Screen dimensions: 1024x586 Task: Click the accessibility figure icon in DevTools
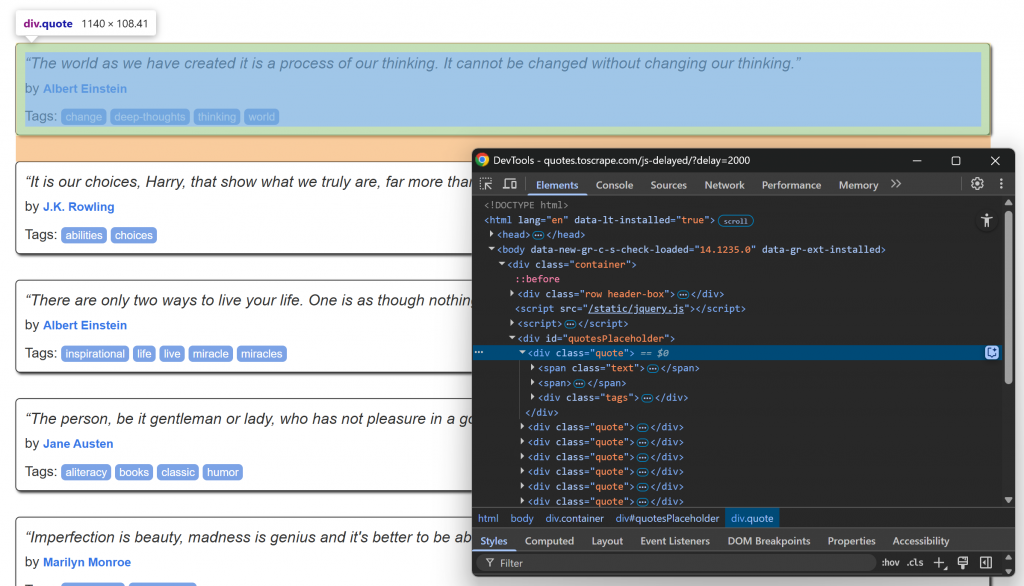986,220
